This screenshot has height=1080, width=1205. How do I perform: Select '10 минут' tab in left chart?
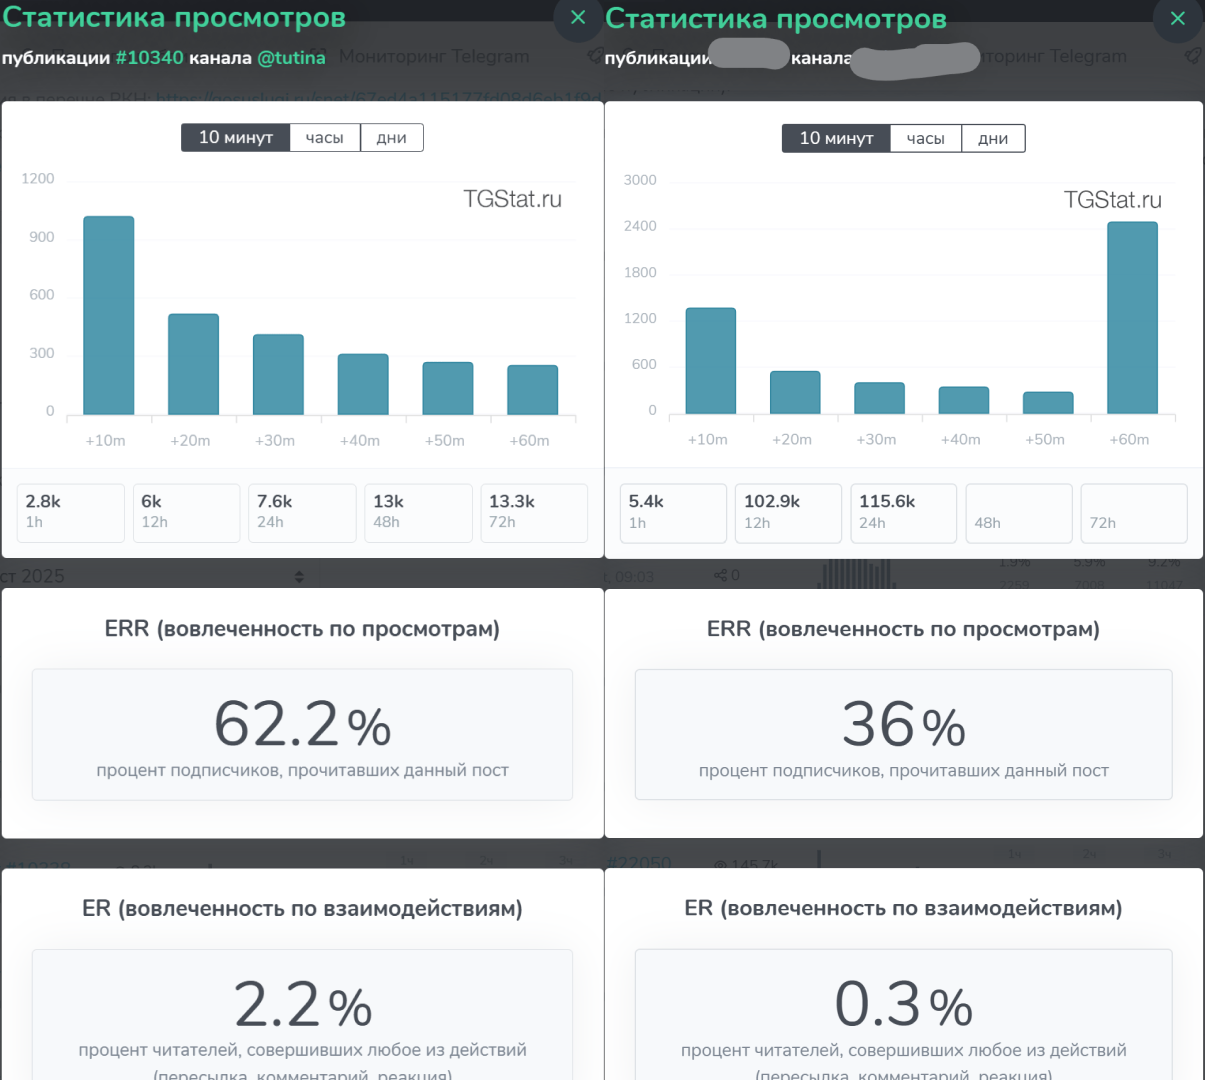pos(236,138)
